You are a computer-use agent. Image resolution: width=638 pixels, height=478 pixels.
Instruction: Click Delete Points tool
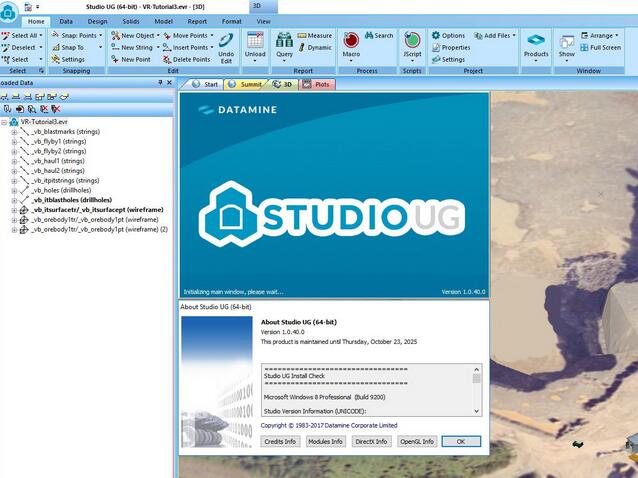tap(187, 59)
